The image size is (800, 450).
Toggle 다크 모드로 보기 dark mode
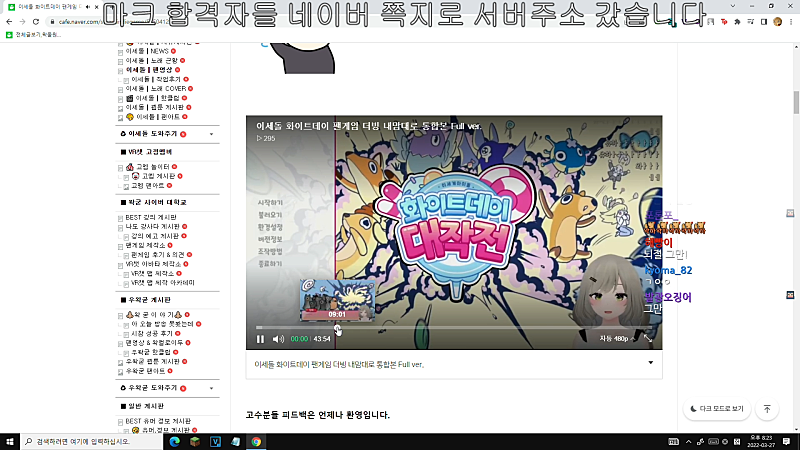pyautogui.click(x=717, y=409)
